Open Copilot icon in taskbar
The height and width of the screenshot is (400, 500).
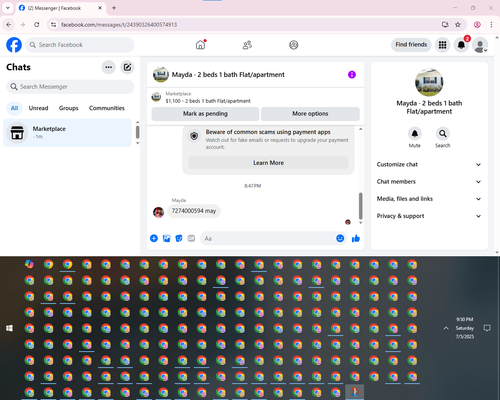point(29,264)
